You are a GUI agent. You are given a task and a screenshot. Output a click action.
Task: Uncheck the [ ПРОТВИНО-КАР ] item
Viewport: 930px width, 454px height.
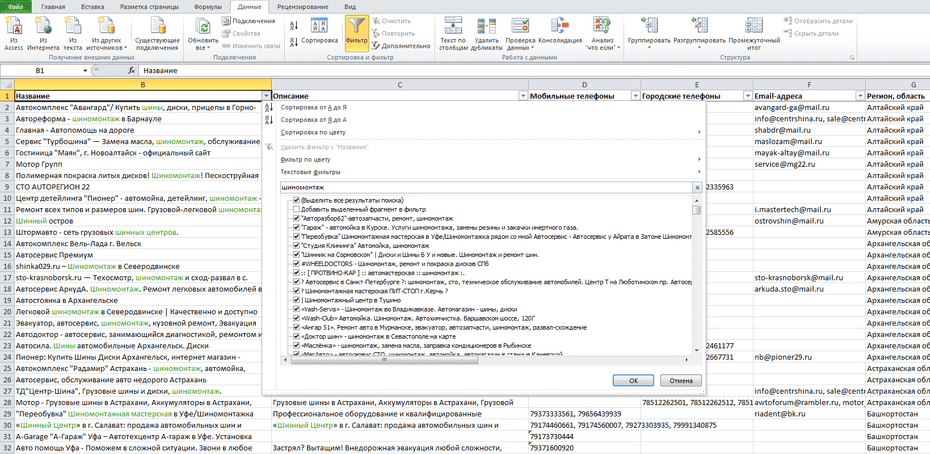point(297,273)
